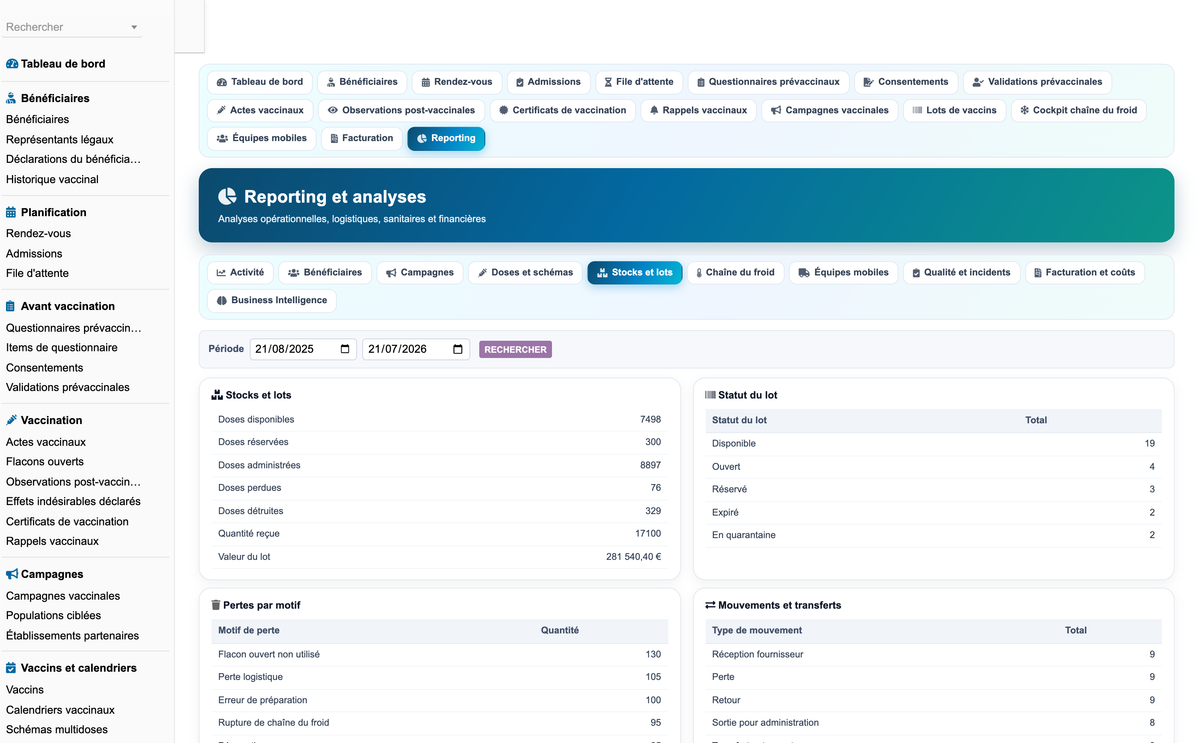Viewport: 1200px width, 743px height.
Task: Click the boxes icon beside Stocks et lots heading
Action: (x=217, y=395)
